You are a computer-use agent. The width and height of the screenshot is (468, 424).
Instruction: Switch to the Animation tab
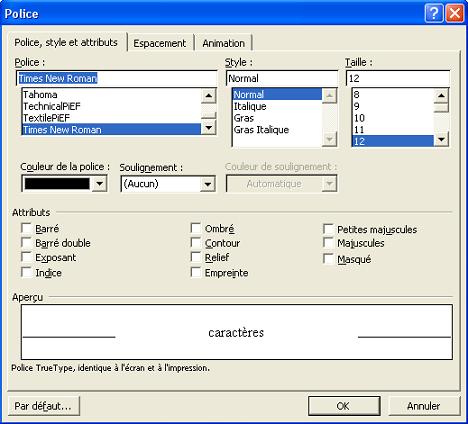coord(223,43)
